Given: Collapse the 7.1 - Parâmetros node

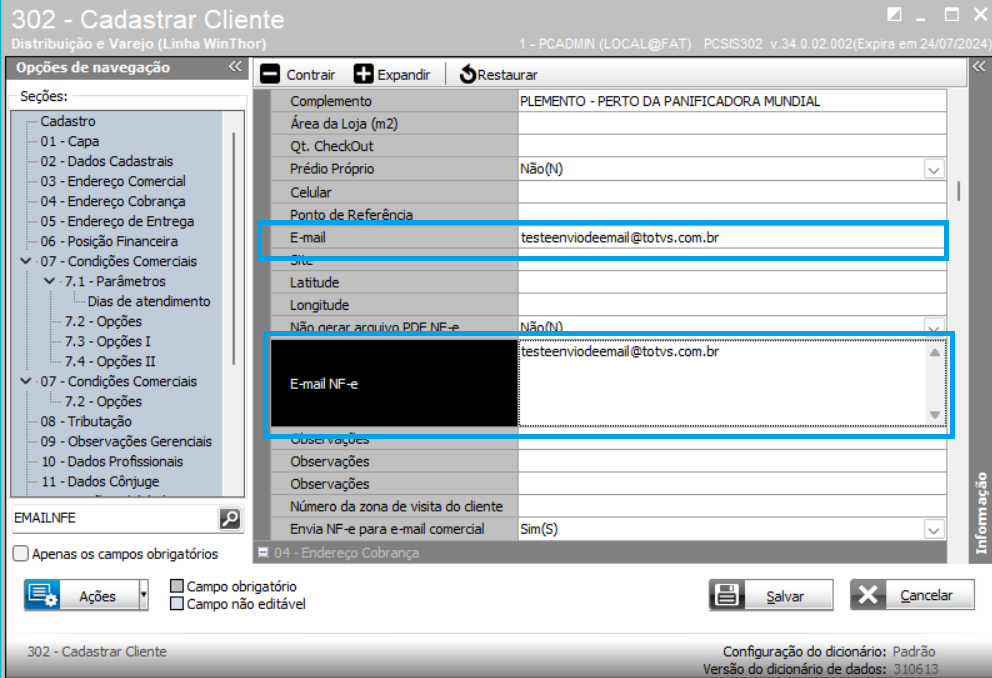Looking at the screenshot, I should point(49,281).
